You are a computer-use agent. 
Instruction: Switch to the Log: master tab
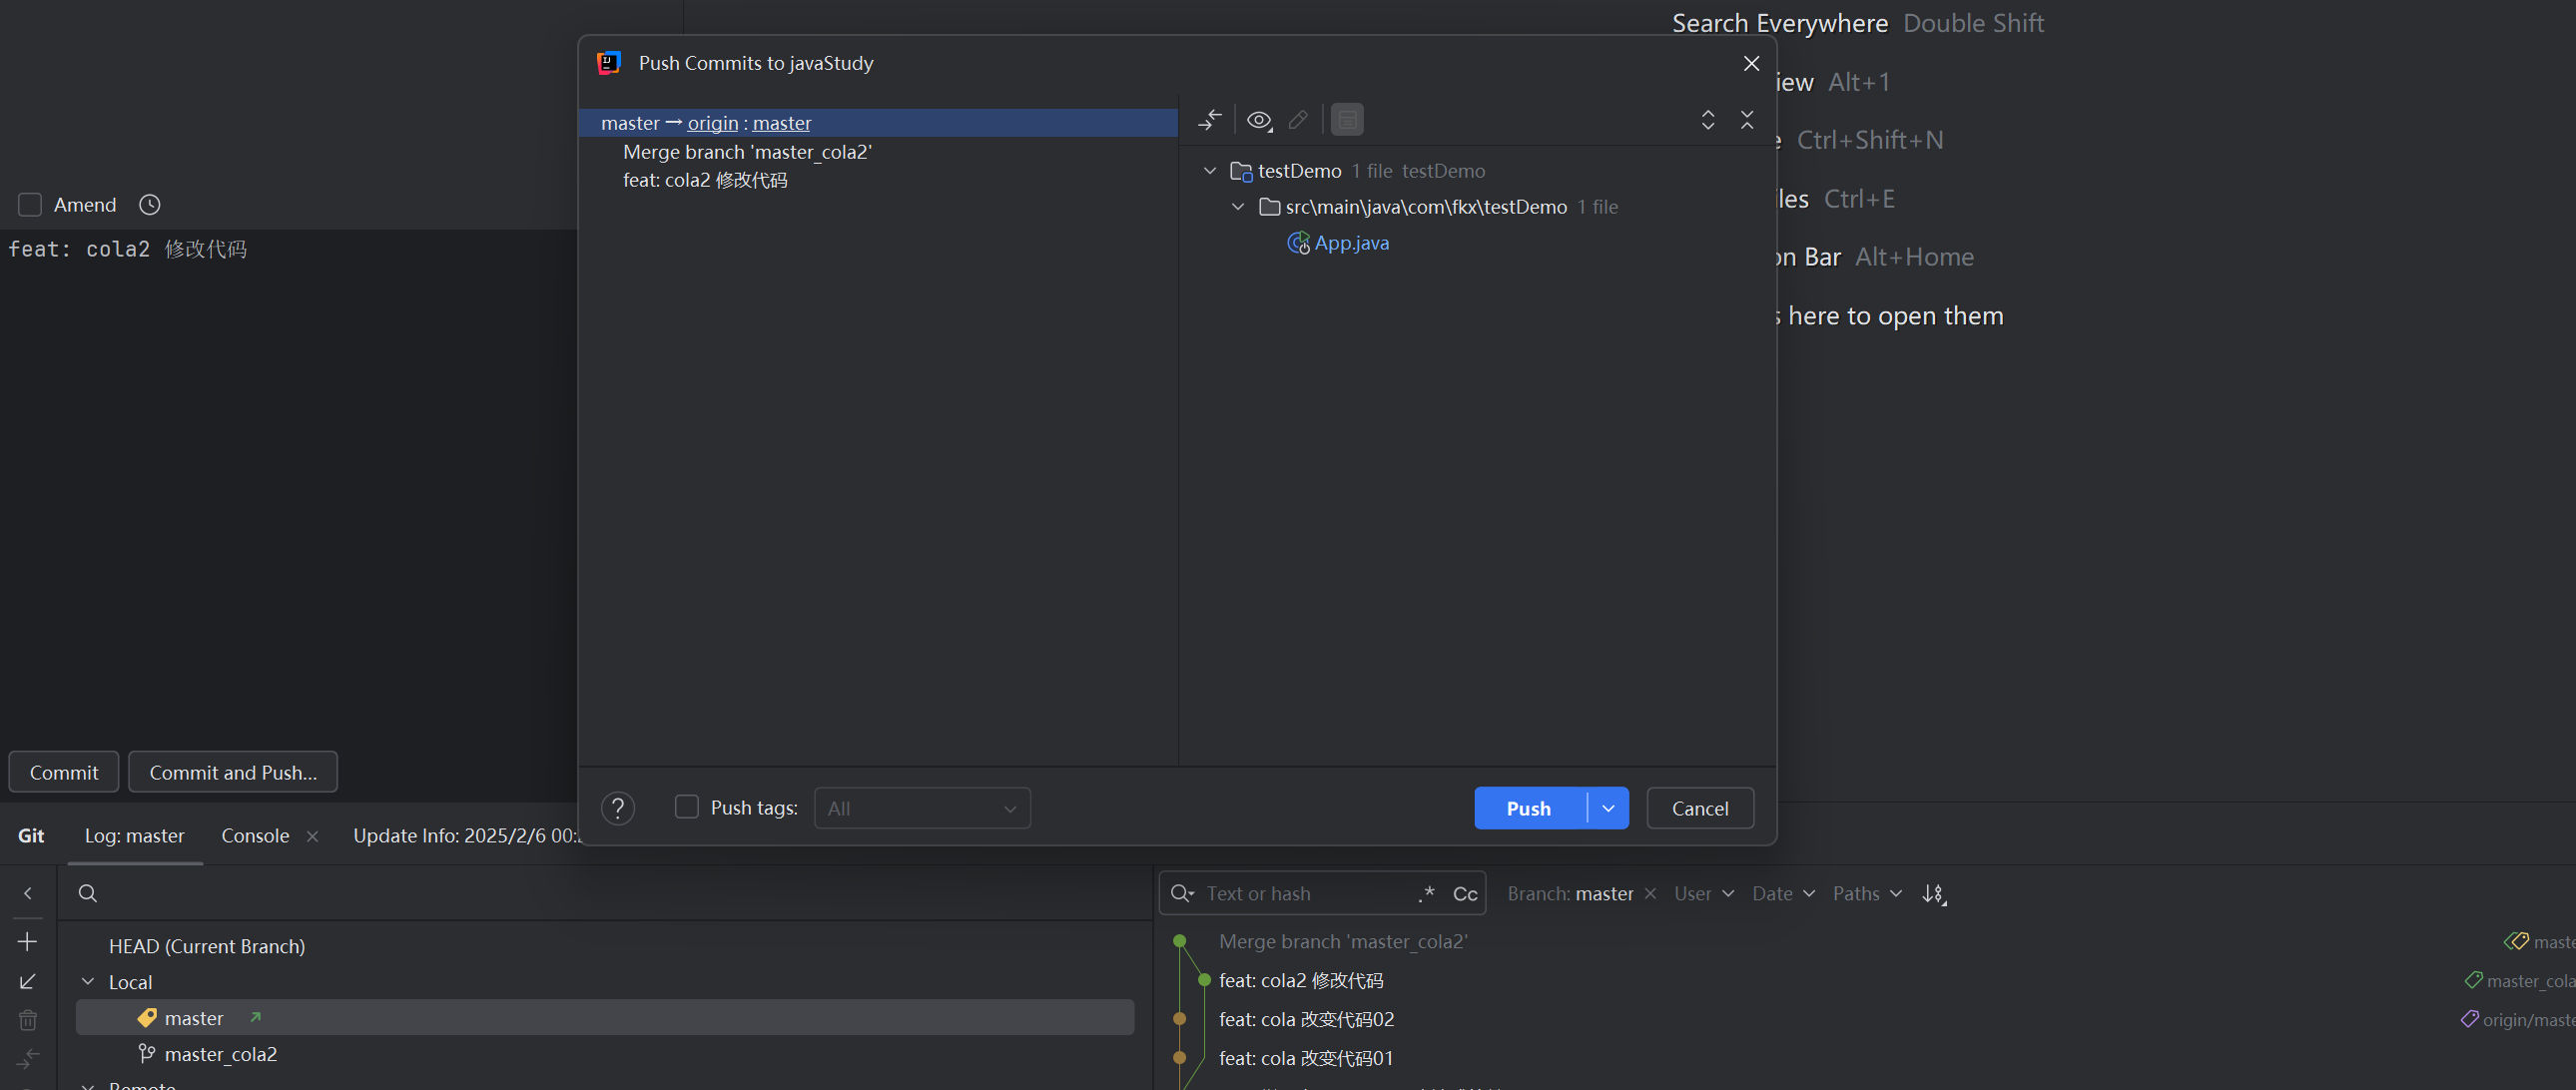(135, 836)
